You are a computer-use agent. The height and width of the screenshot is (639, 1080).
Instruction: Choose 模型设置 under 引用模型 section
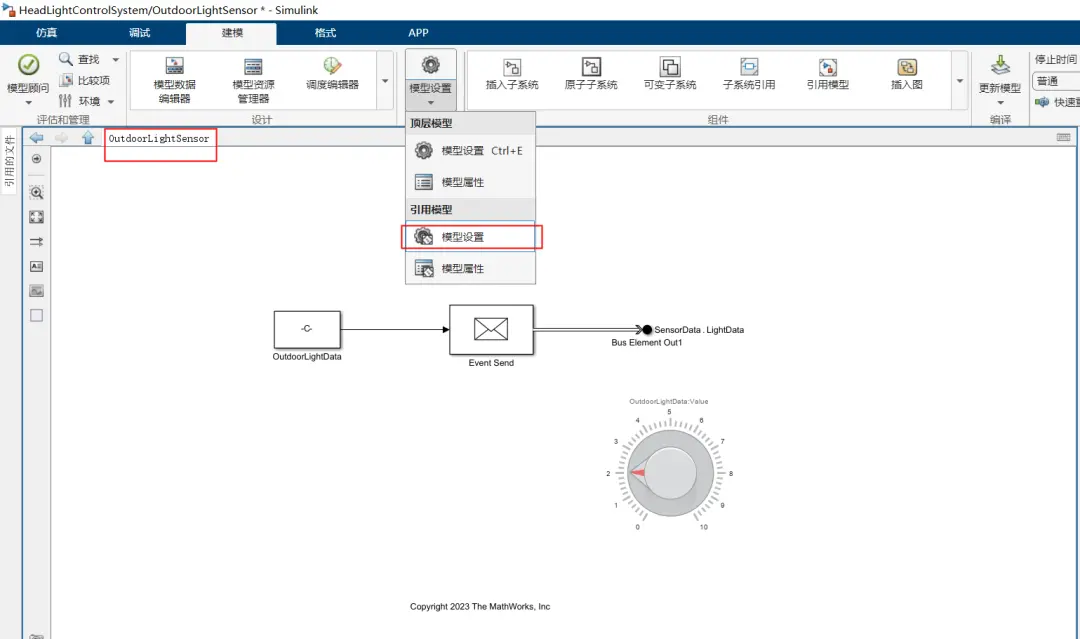(470, 237)
